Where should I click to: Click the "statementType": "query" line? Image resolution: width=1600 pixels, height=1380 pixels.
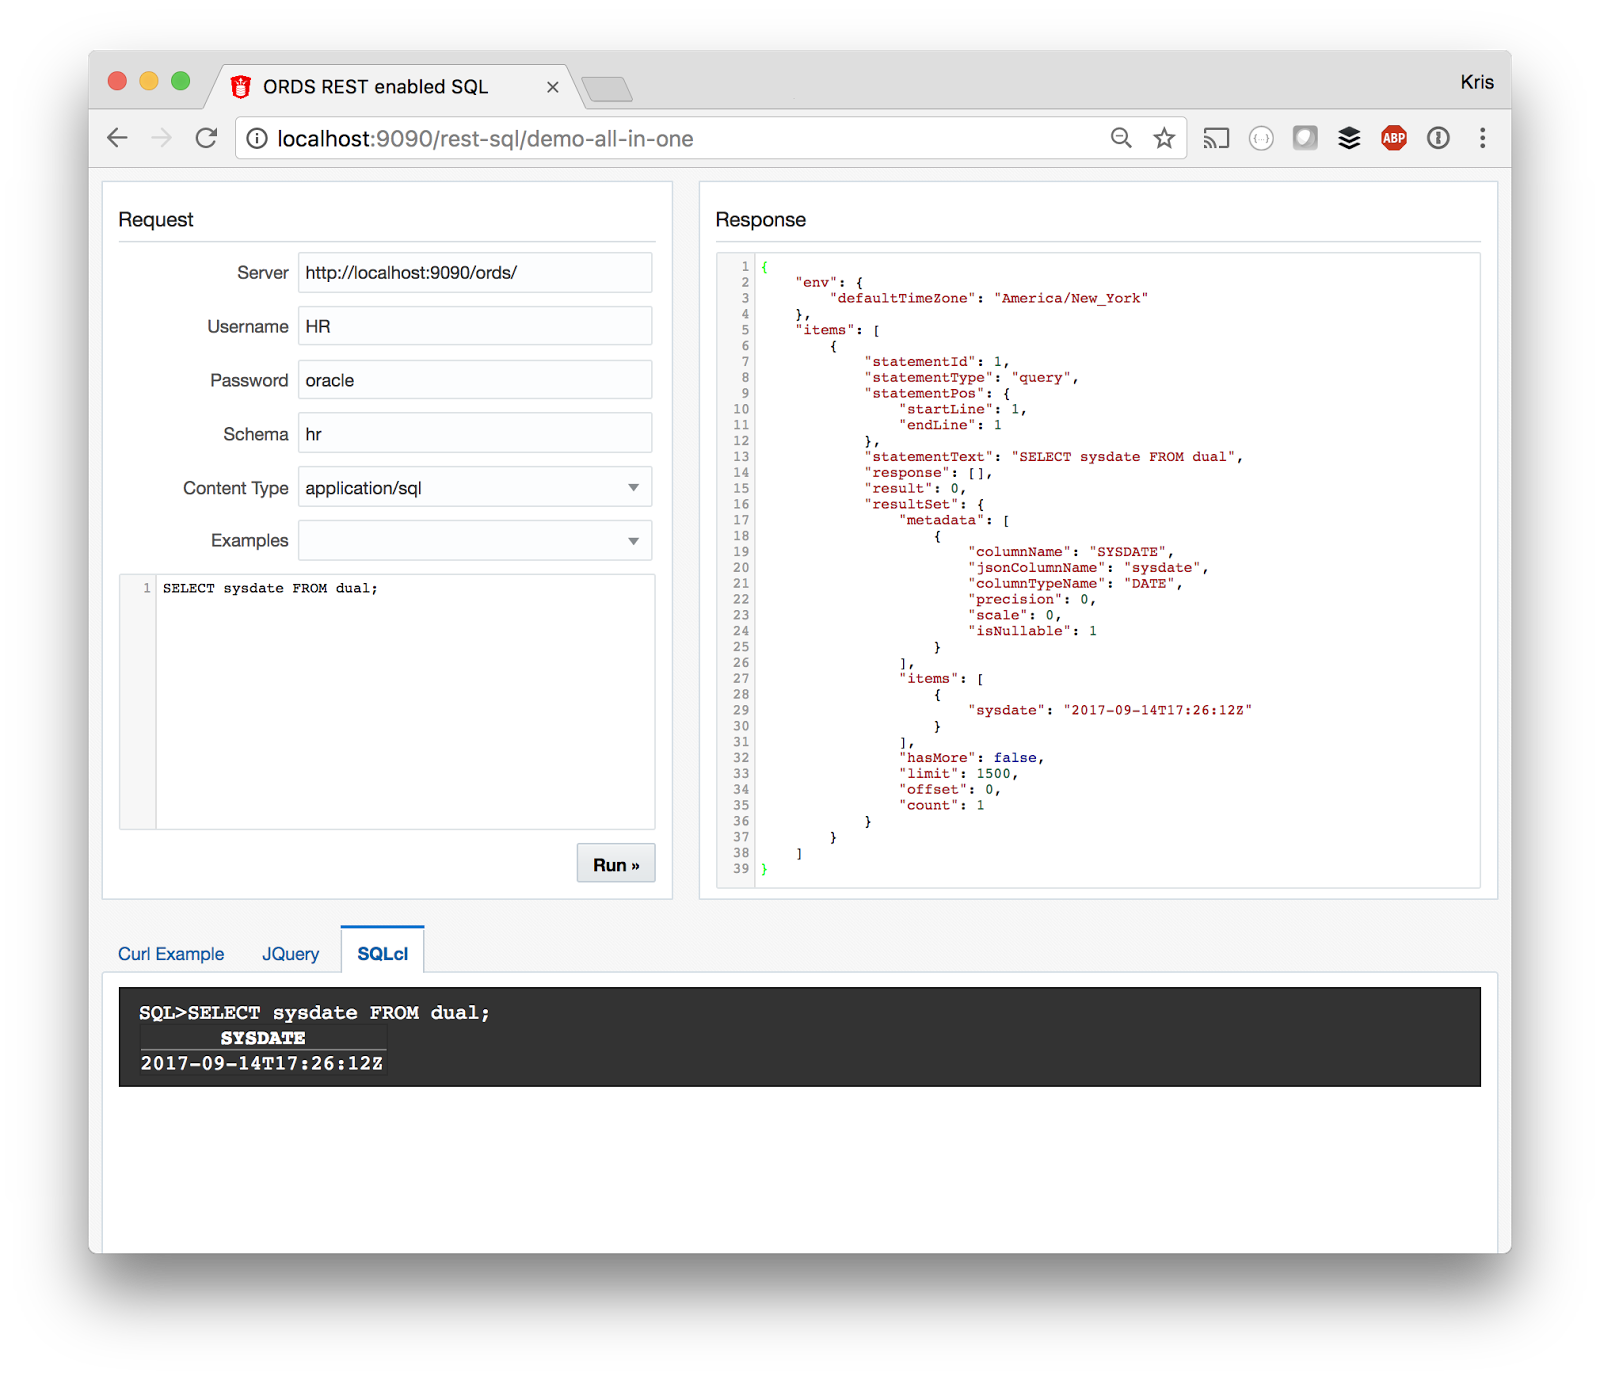click(x=971, y=378)
